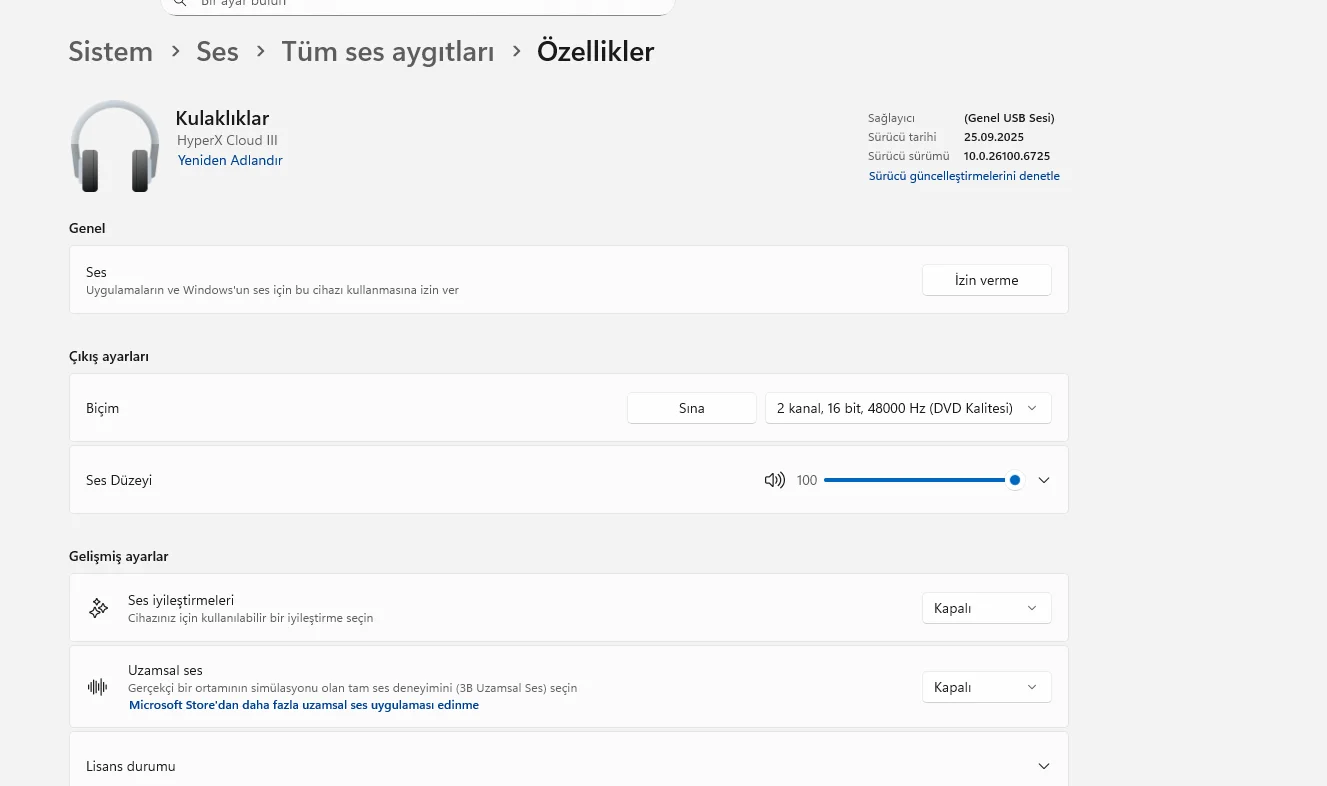Click the Sağlayıcı label
Viewport: 1327px width, 786px height.
tap(891, 118)
